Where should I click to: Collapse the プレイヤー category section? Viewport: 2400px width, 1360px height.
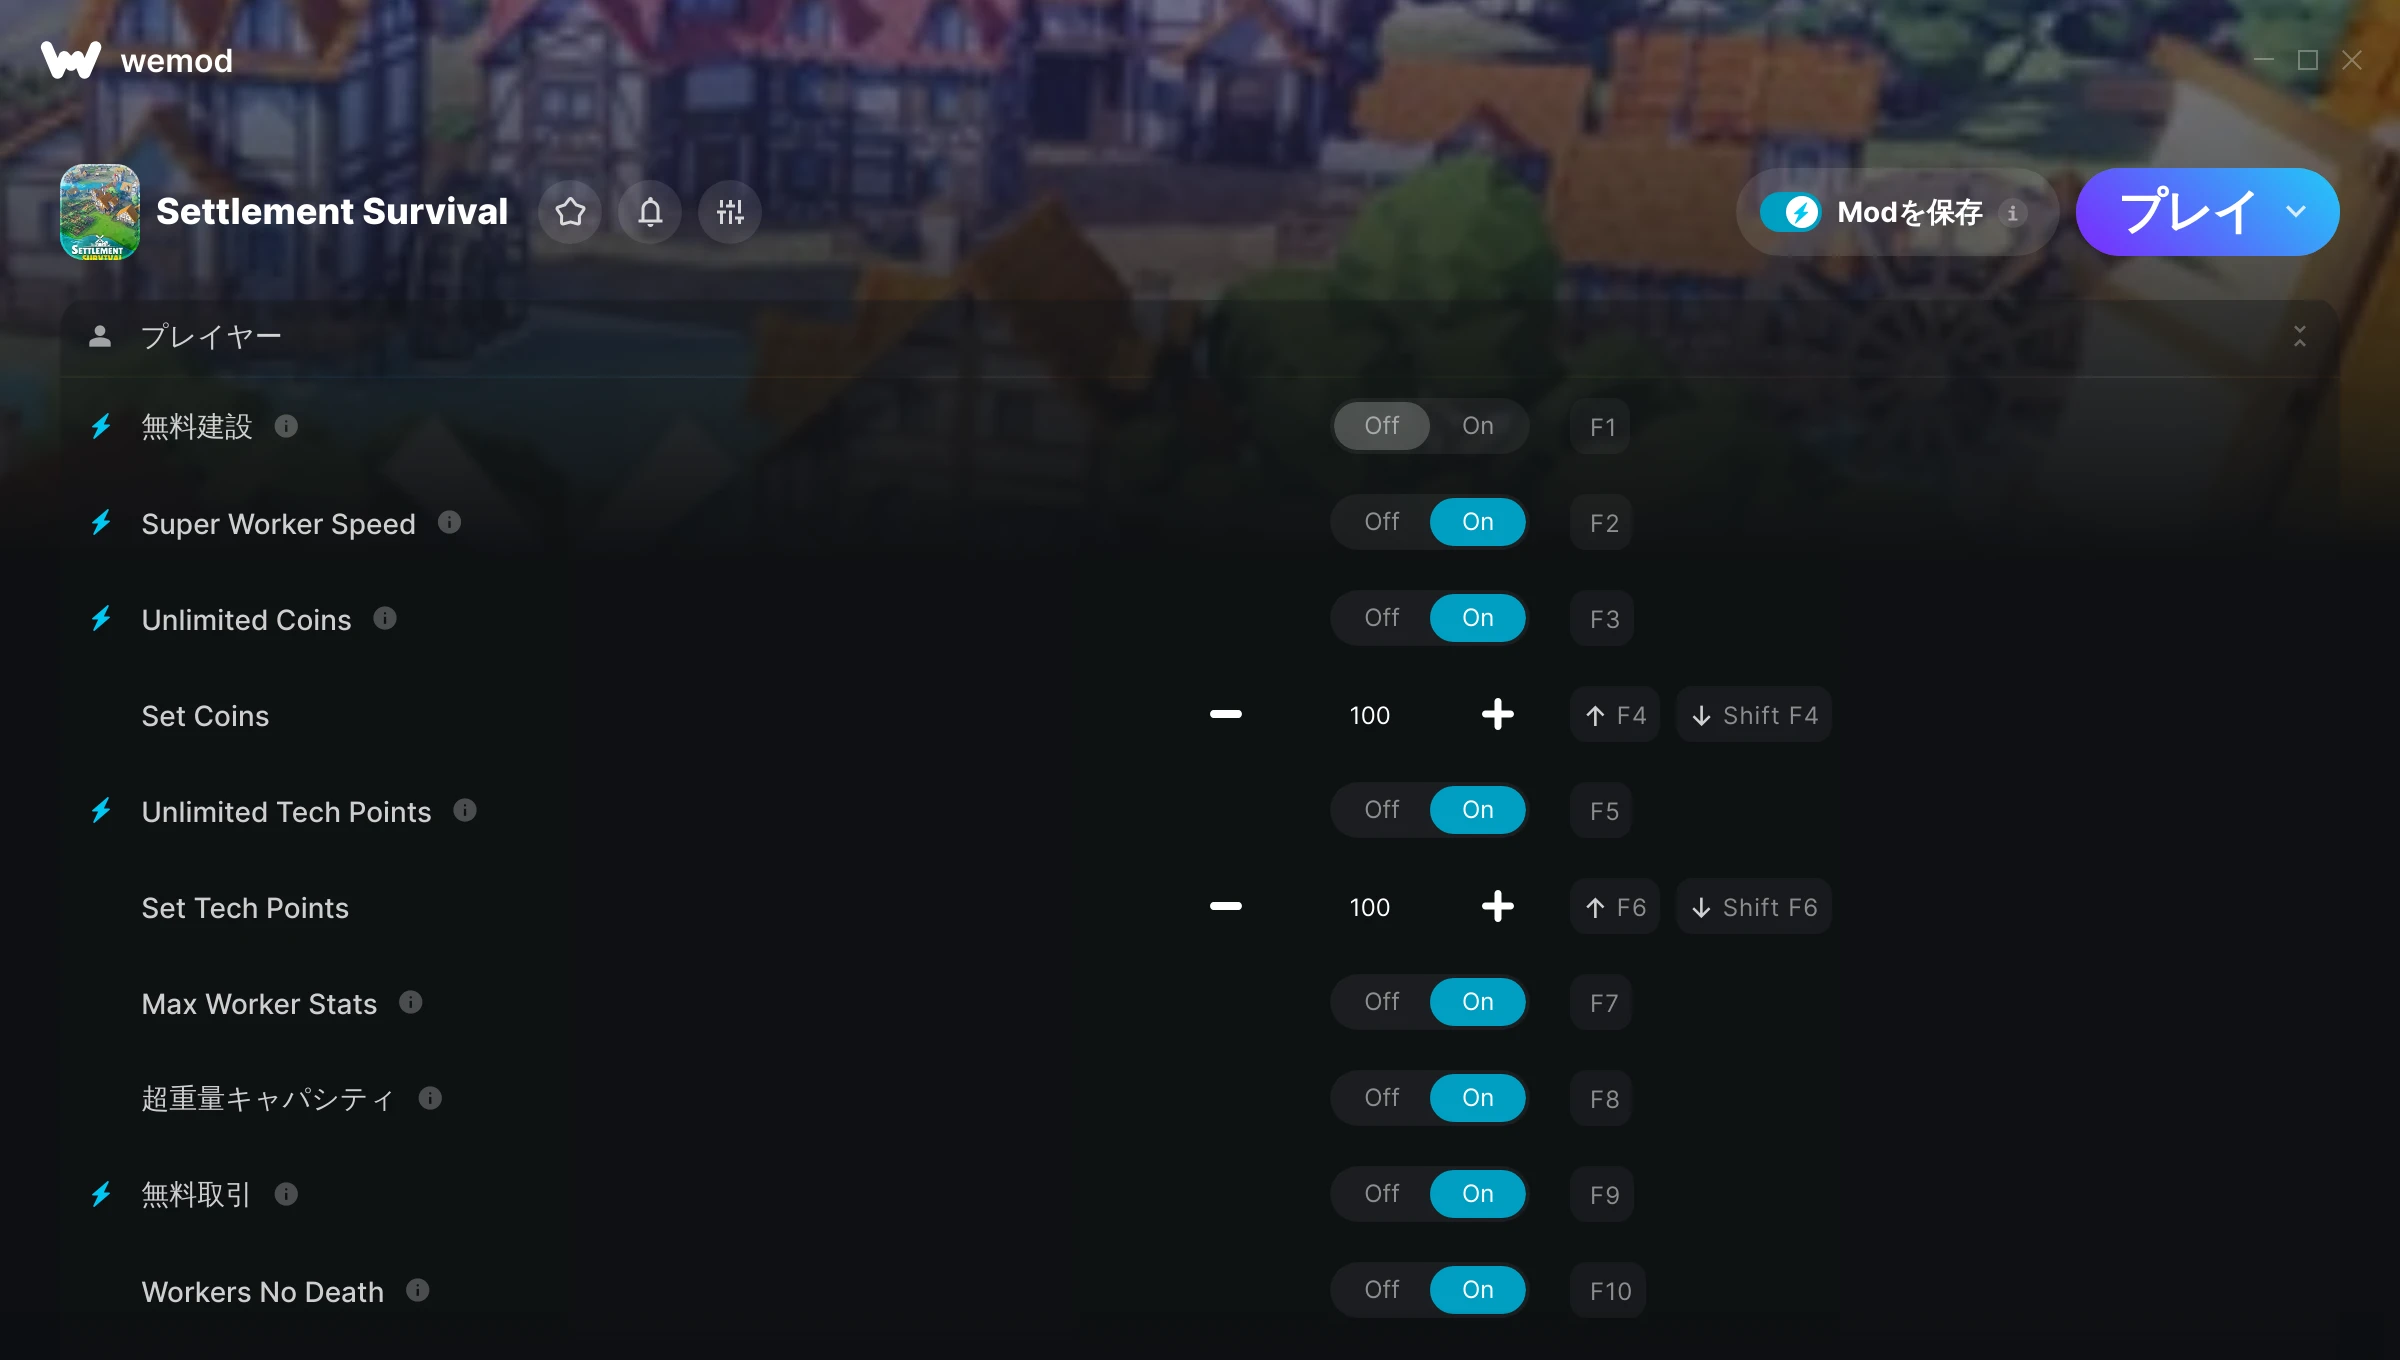point(2300,336)
